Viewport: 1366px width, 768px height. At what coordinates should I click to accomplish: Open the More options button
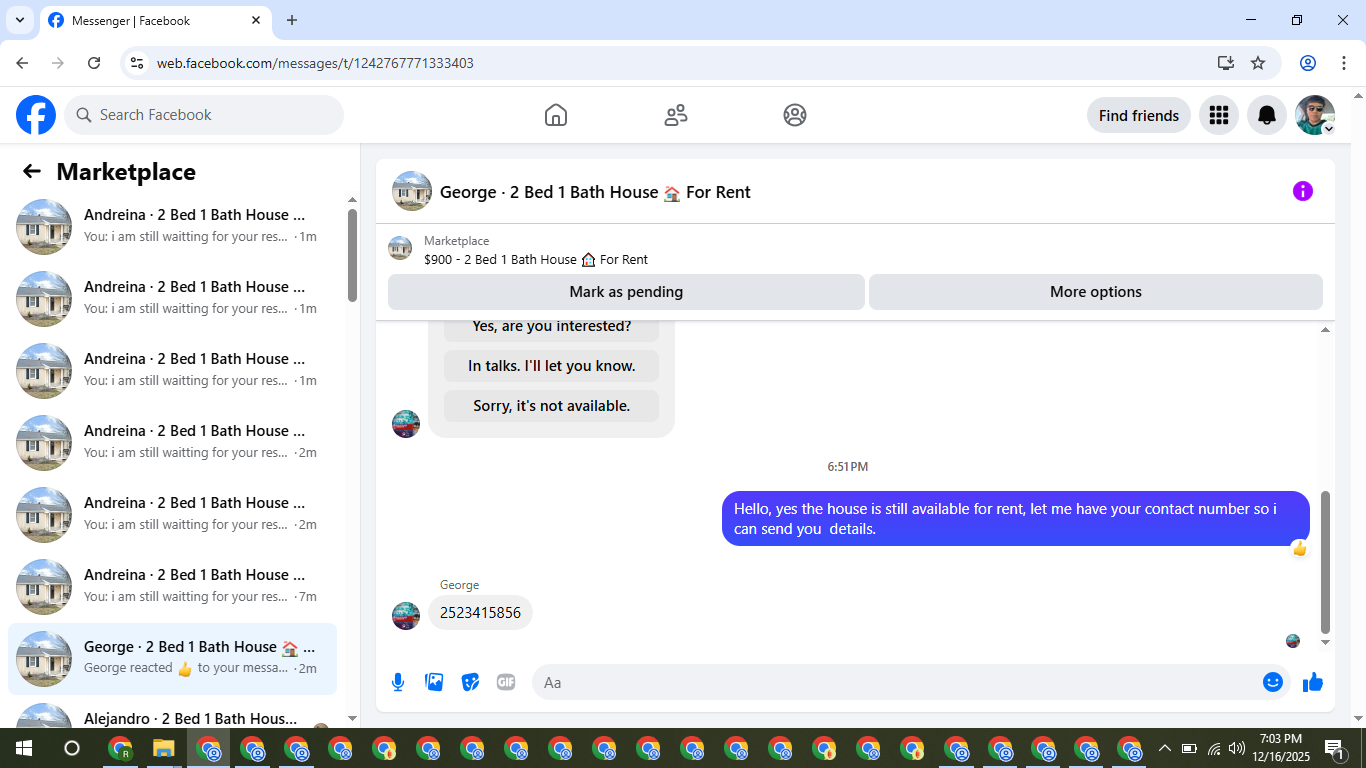click(1096, 292)
